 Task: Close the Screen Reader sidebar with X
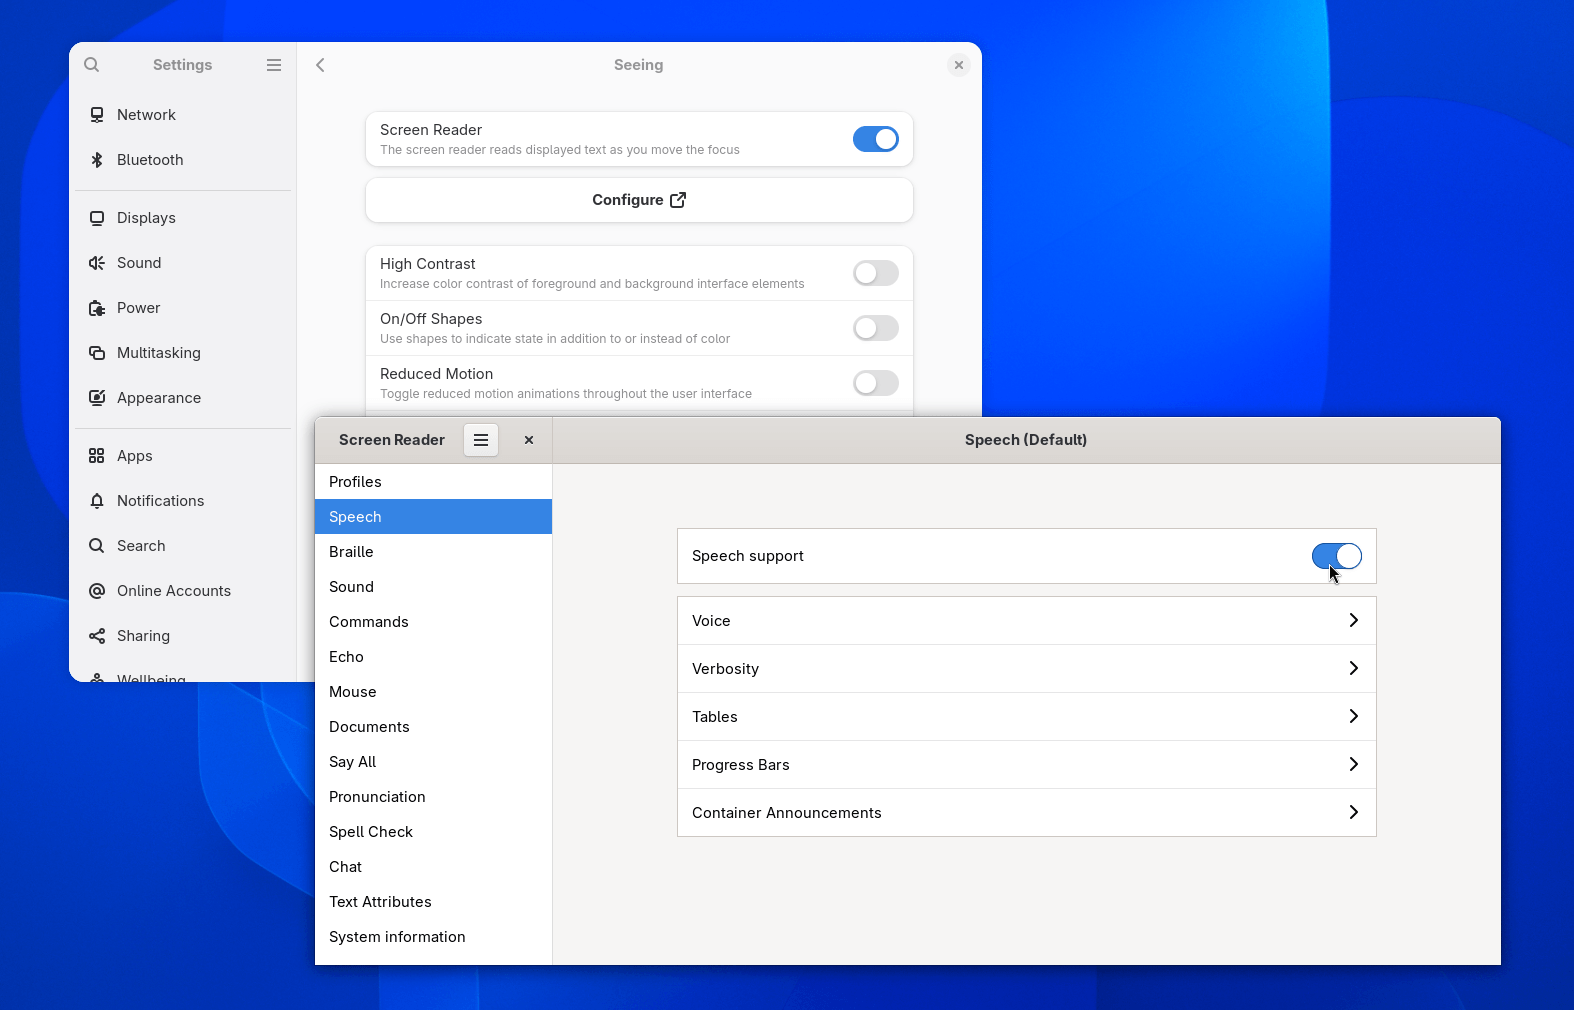point(529,440)
